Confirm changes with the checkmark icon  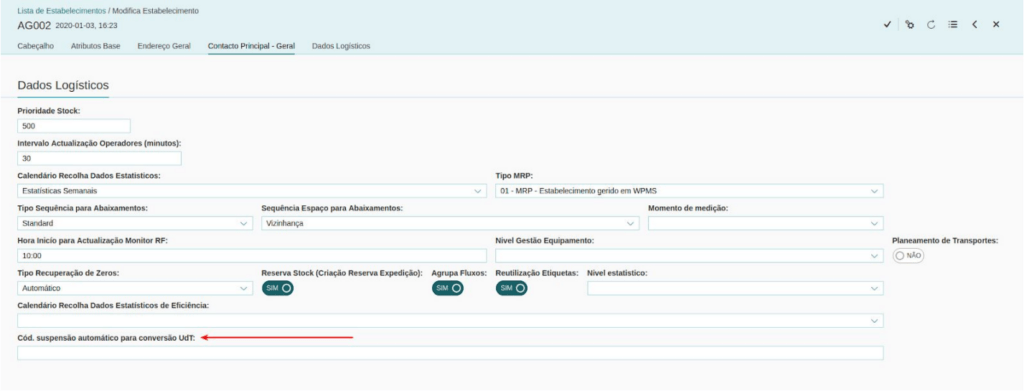887,25
